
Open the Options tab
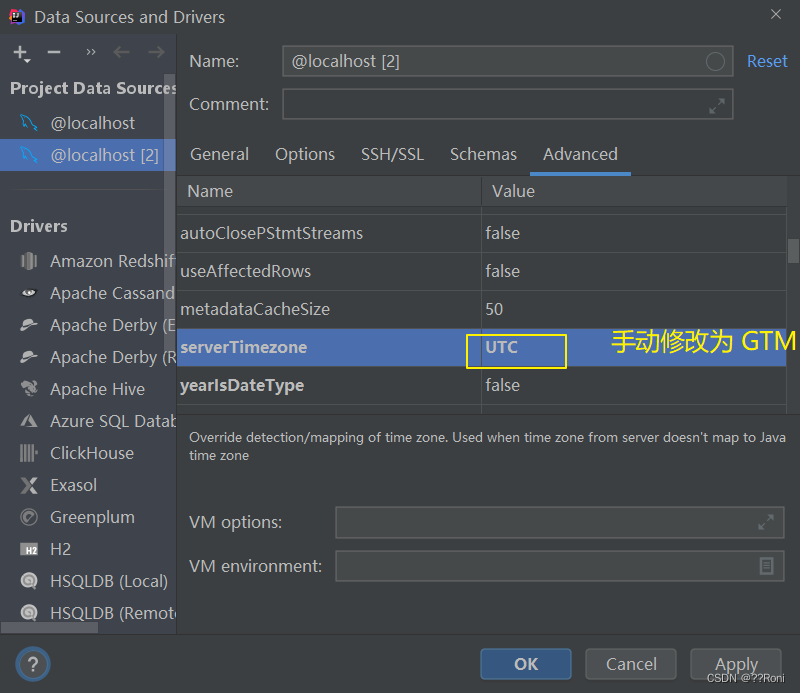[x=305, y=154]
